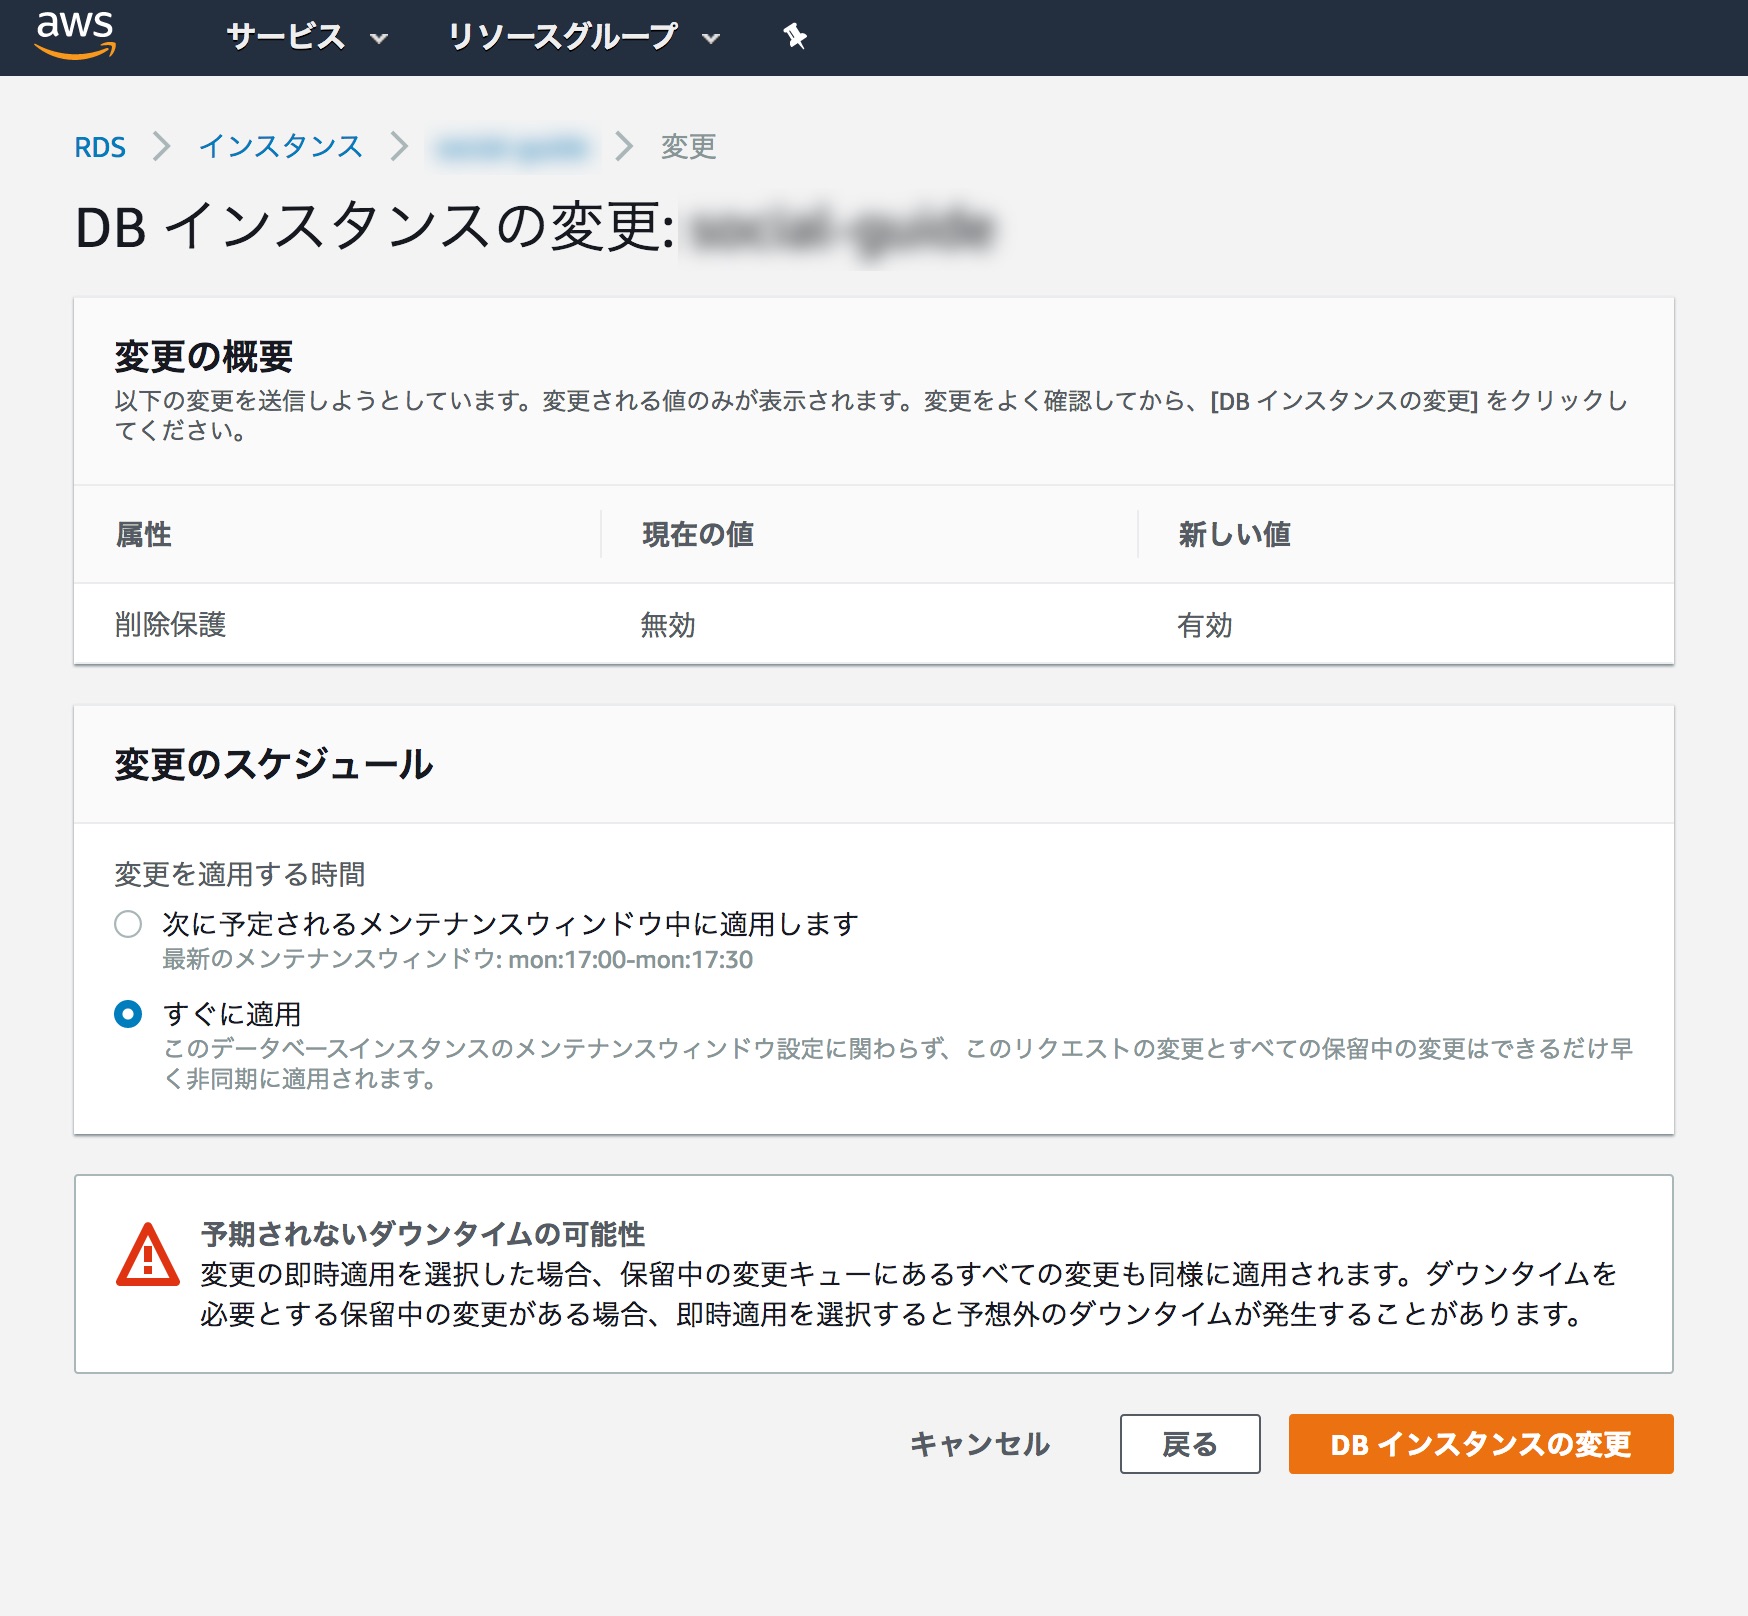1748x1616 pixels.
Task: Click the 戻る button to go back
Action: pos(1190,1445)
